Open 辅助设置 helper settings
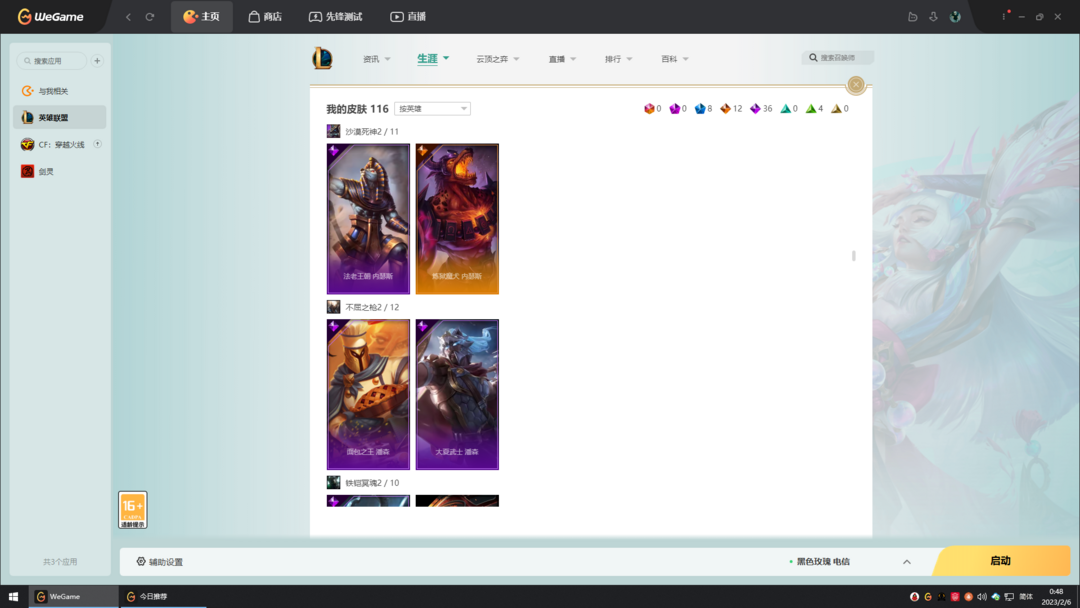Image resolution: width=1080 pixels, height=608 pixels. (x=160, y=562)
